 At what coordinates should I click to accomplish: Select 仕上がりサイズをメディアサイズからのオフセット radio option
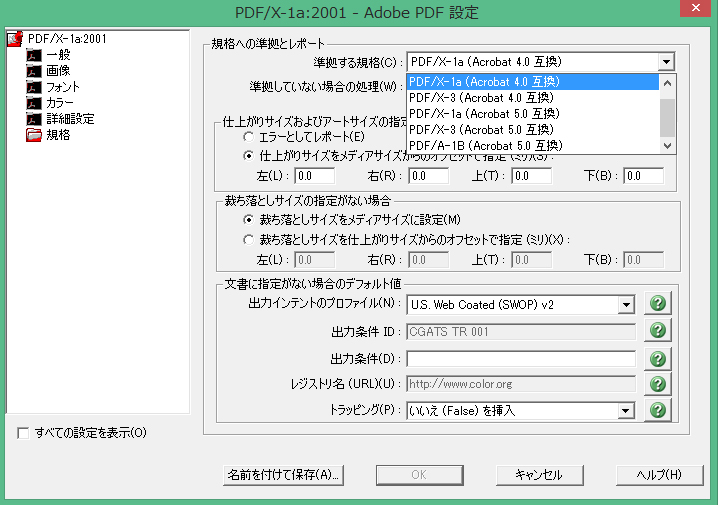tap(248, 156)
